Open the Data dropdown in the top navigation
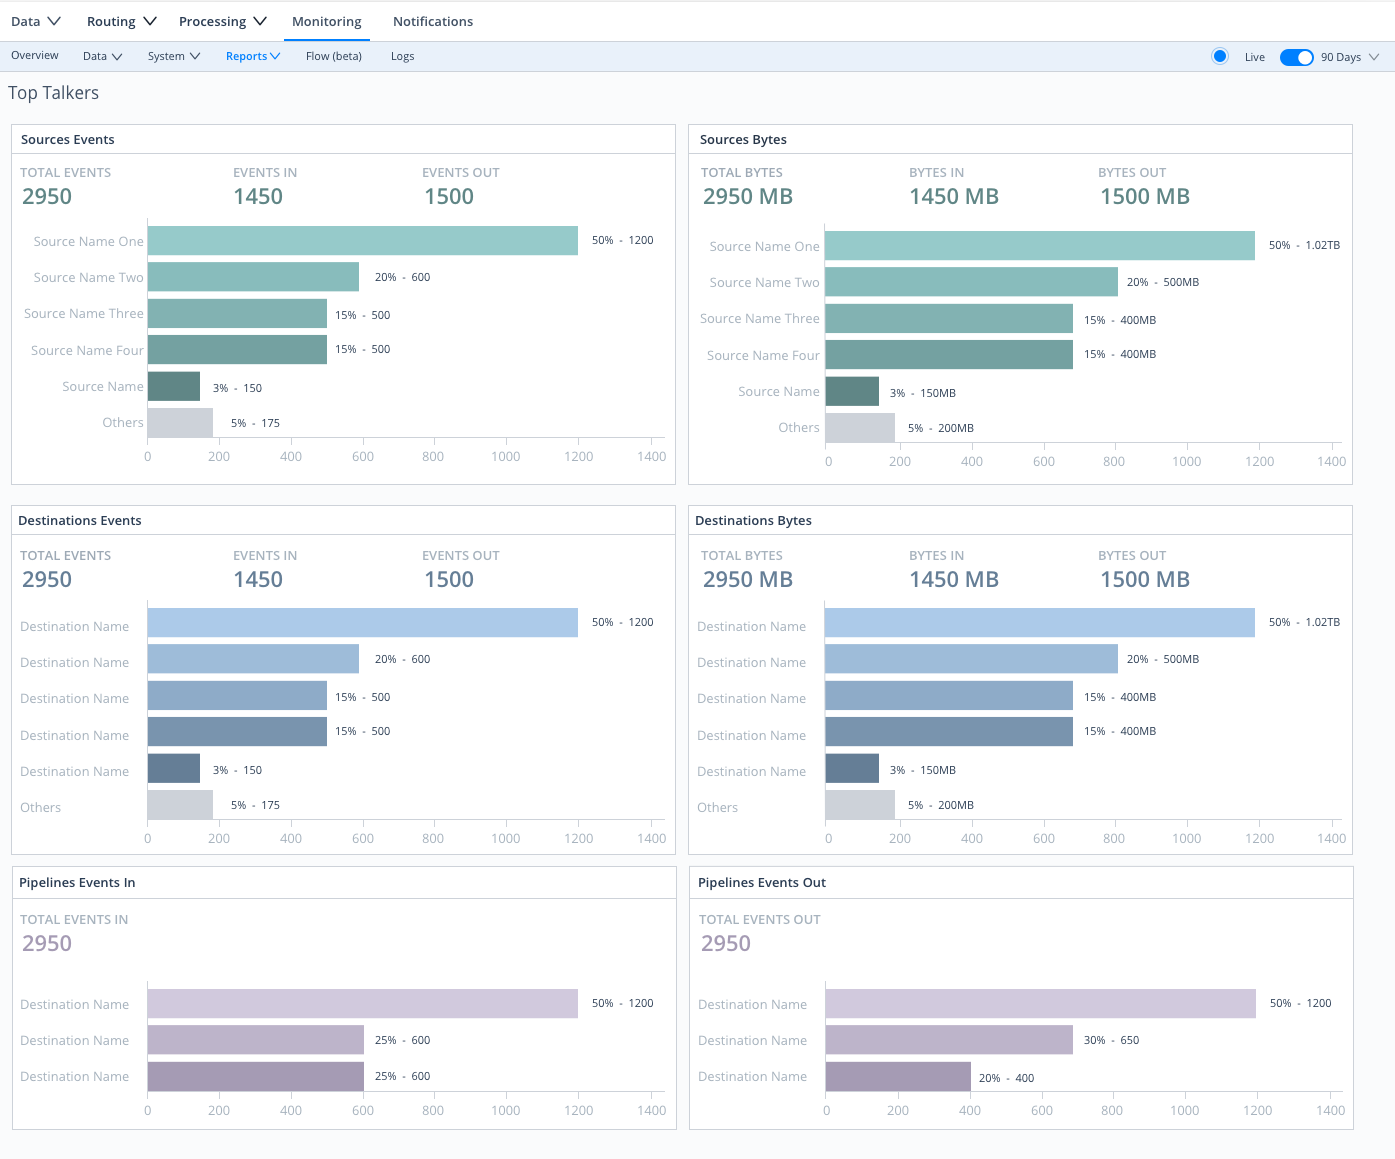 coord(35,20)
